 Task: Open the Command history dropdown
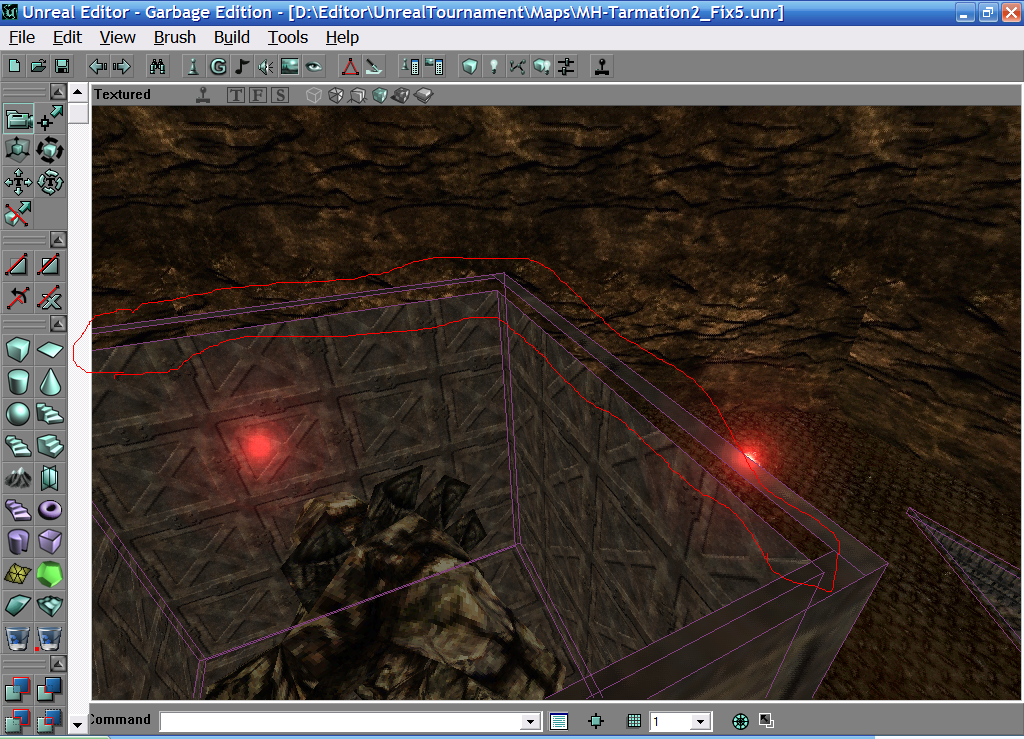(532, 721)
